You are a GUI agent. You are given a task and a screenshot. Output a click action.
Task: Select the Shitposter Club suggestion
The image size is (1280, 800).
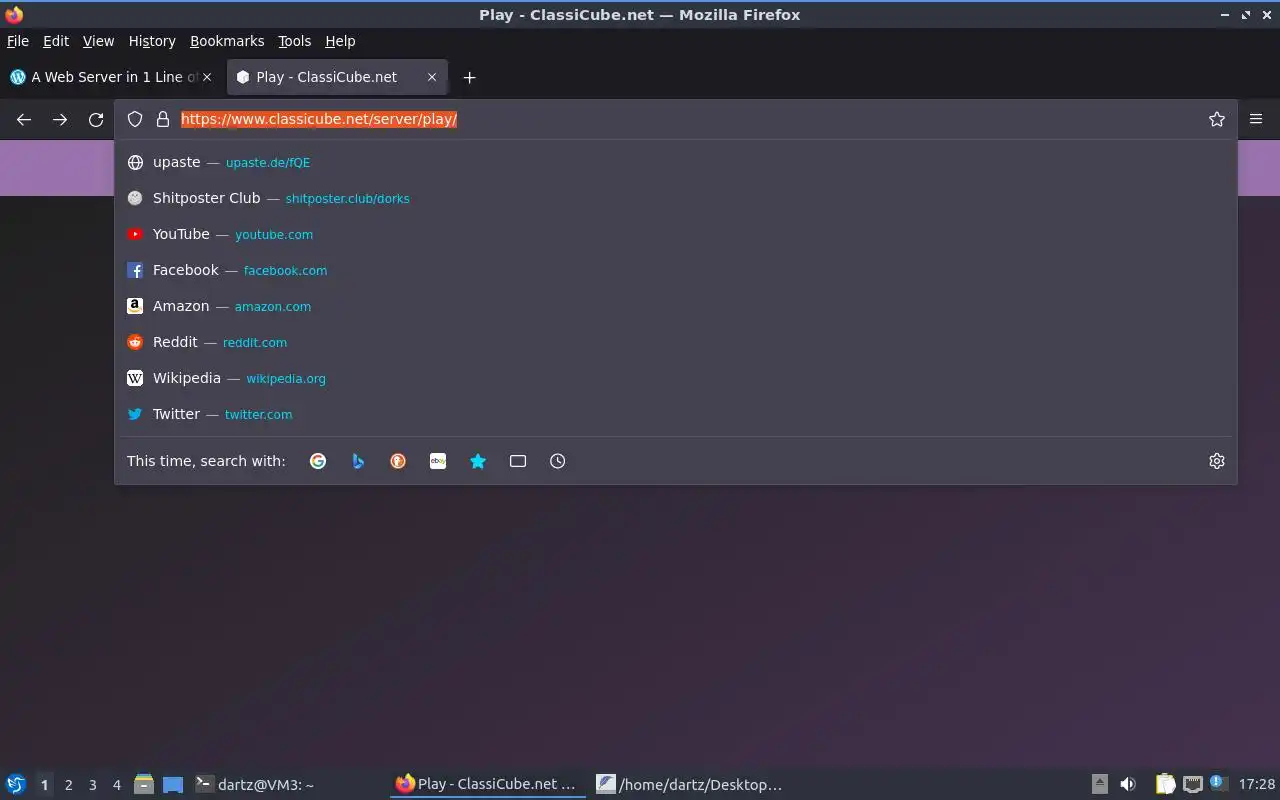click(x=676, y=198)
